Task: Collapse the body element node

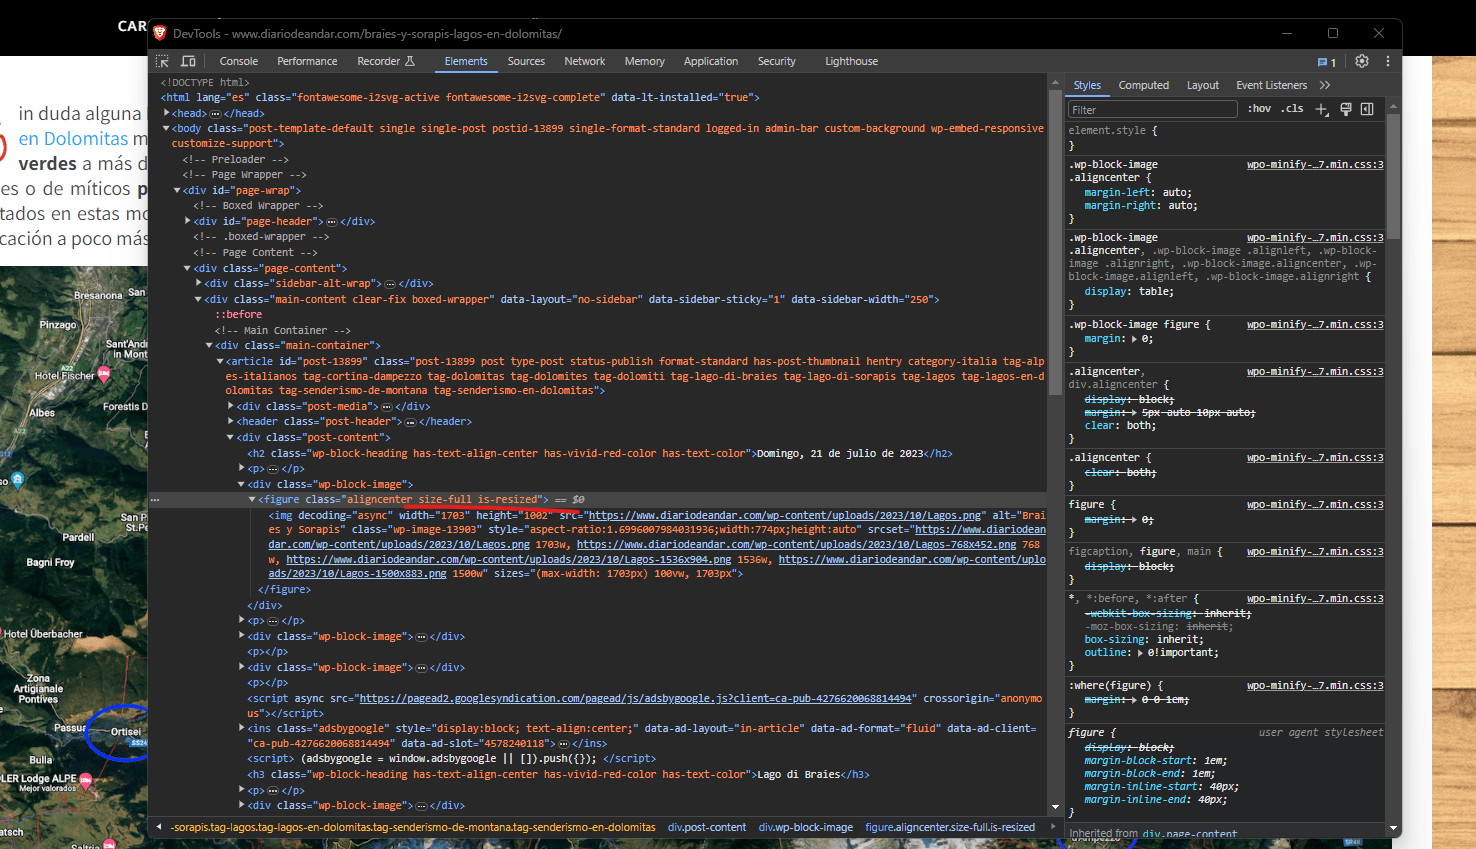Action: tap(167, 128)
